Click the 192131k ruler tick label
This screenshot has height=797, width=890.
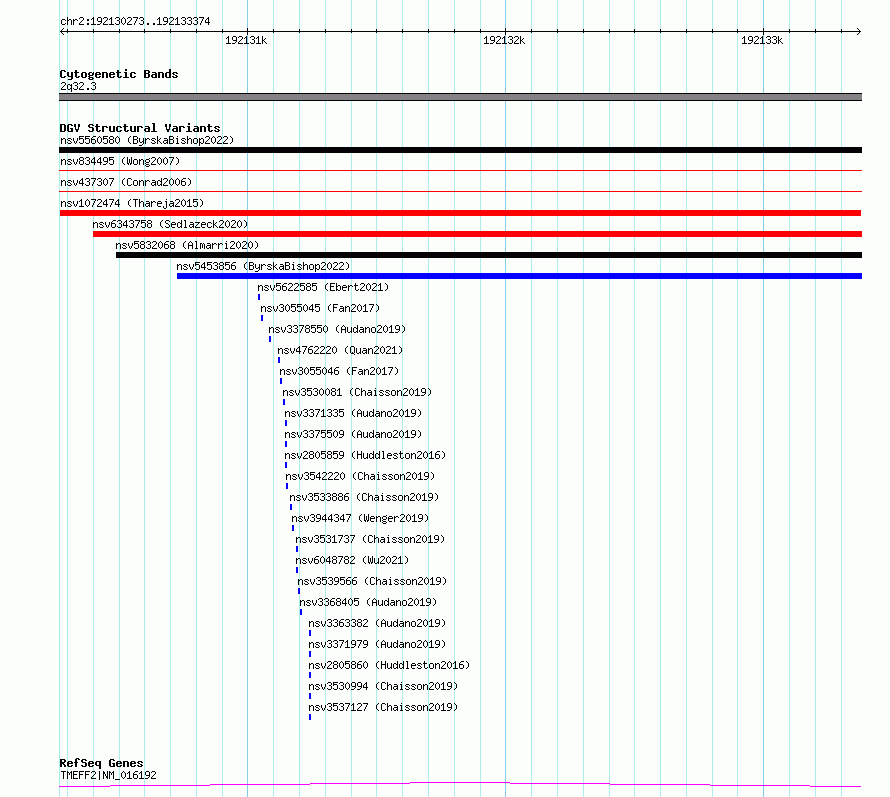click(x=246, y=40)
